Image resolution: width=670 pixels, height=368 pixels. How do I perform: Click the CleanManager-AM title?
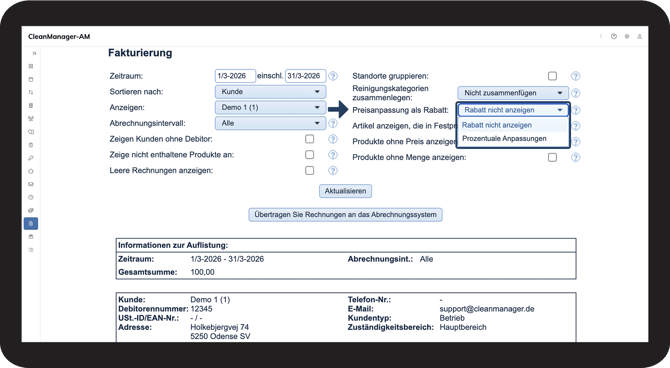pyautogui.click(x=59, y=37)
